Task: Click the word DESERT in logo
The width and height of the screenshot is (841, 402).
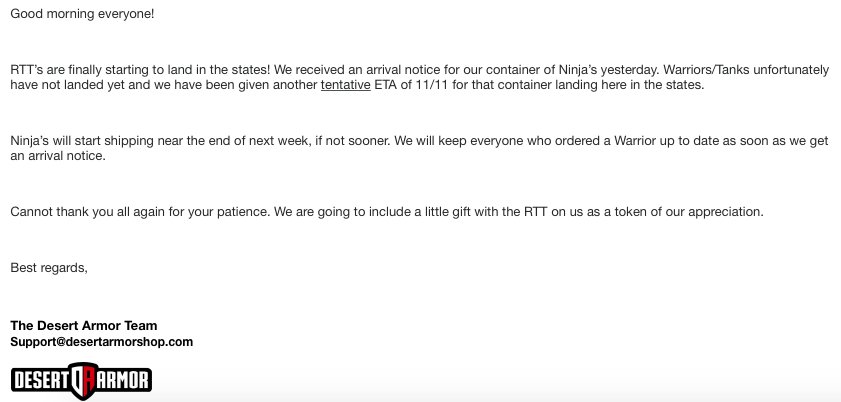Action: (41, 381)
